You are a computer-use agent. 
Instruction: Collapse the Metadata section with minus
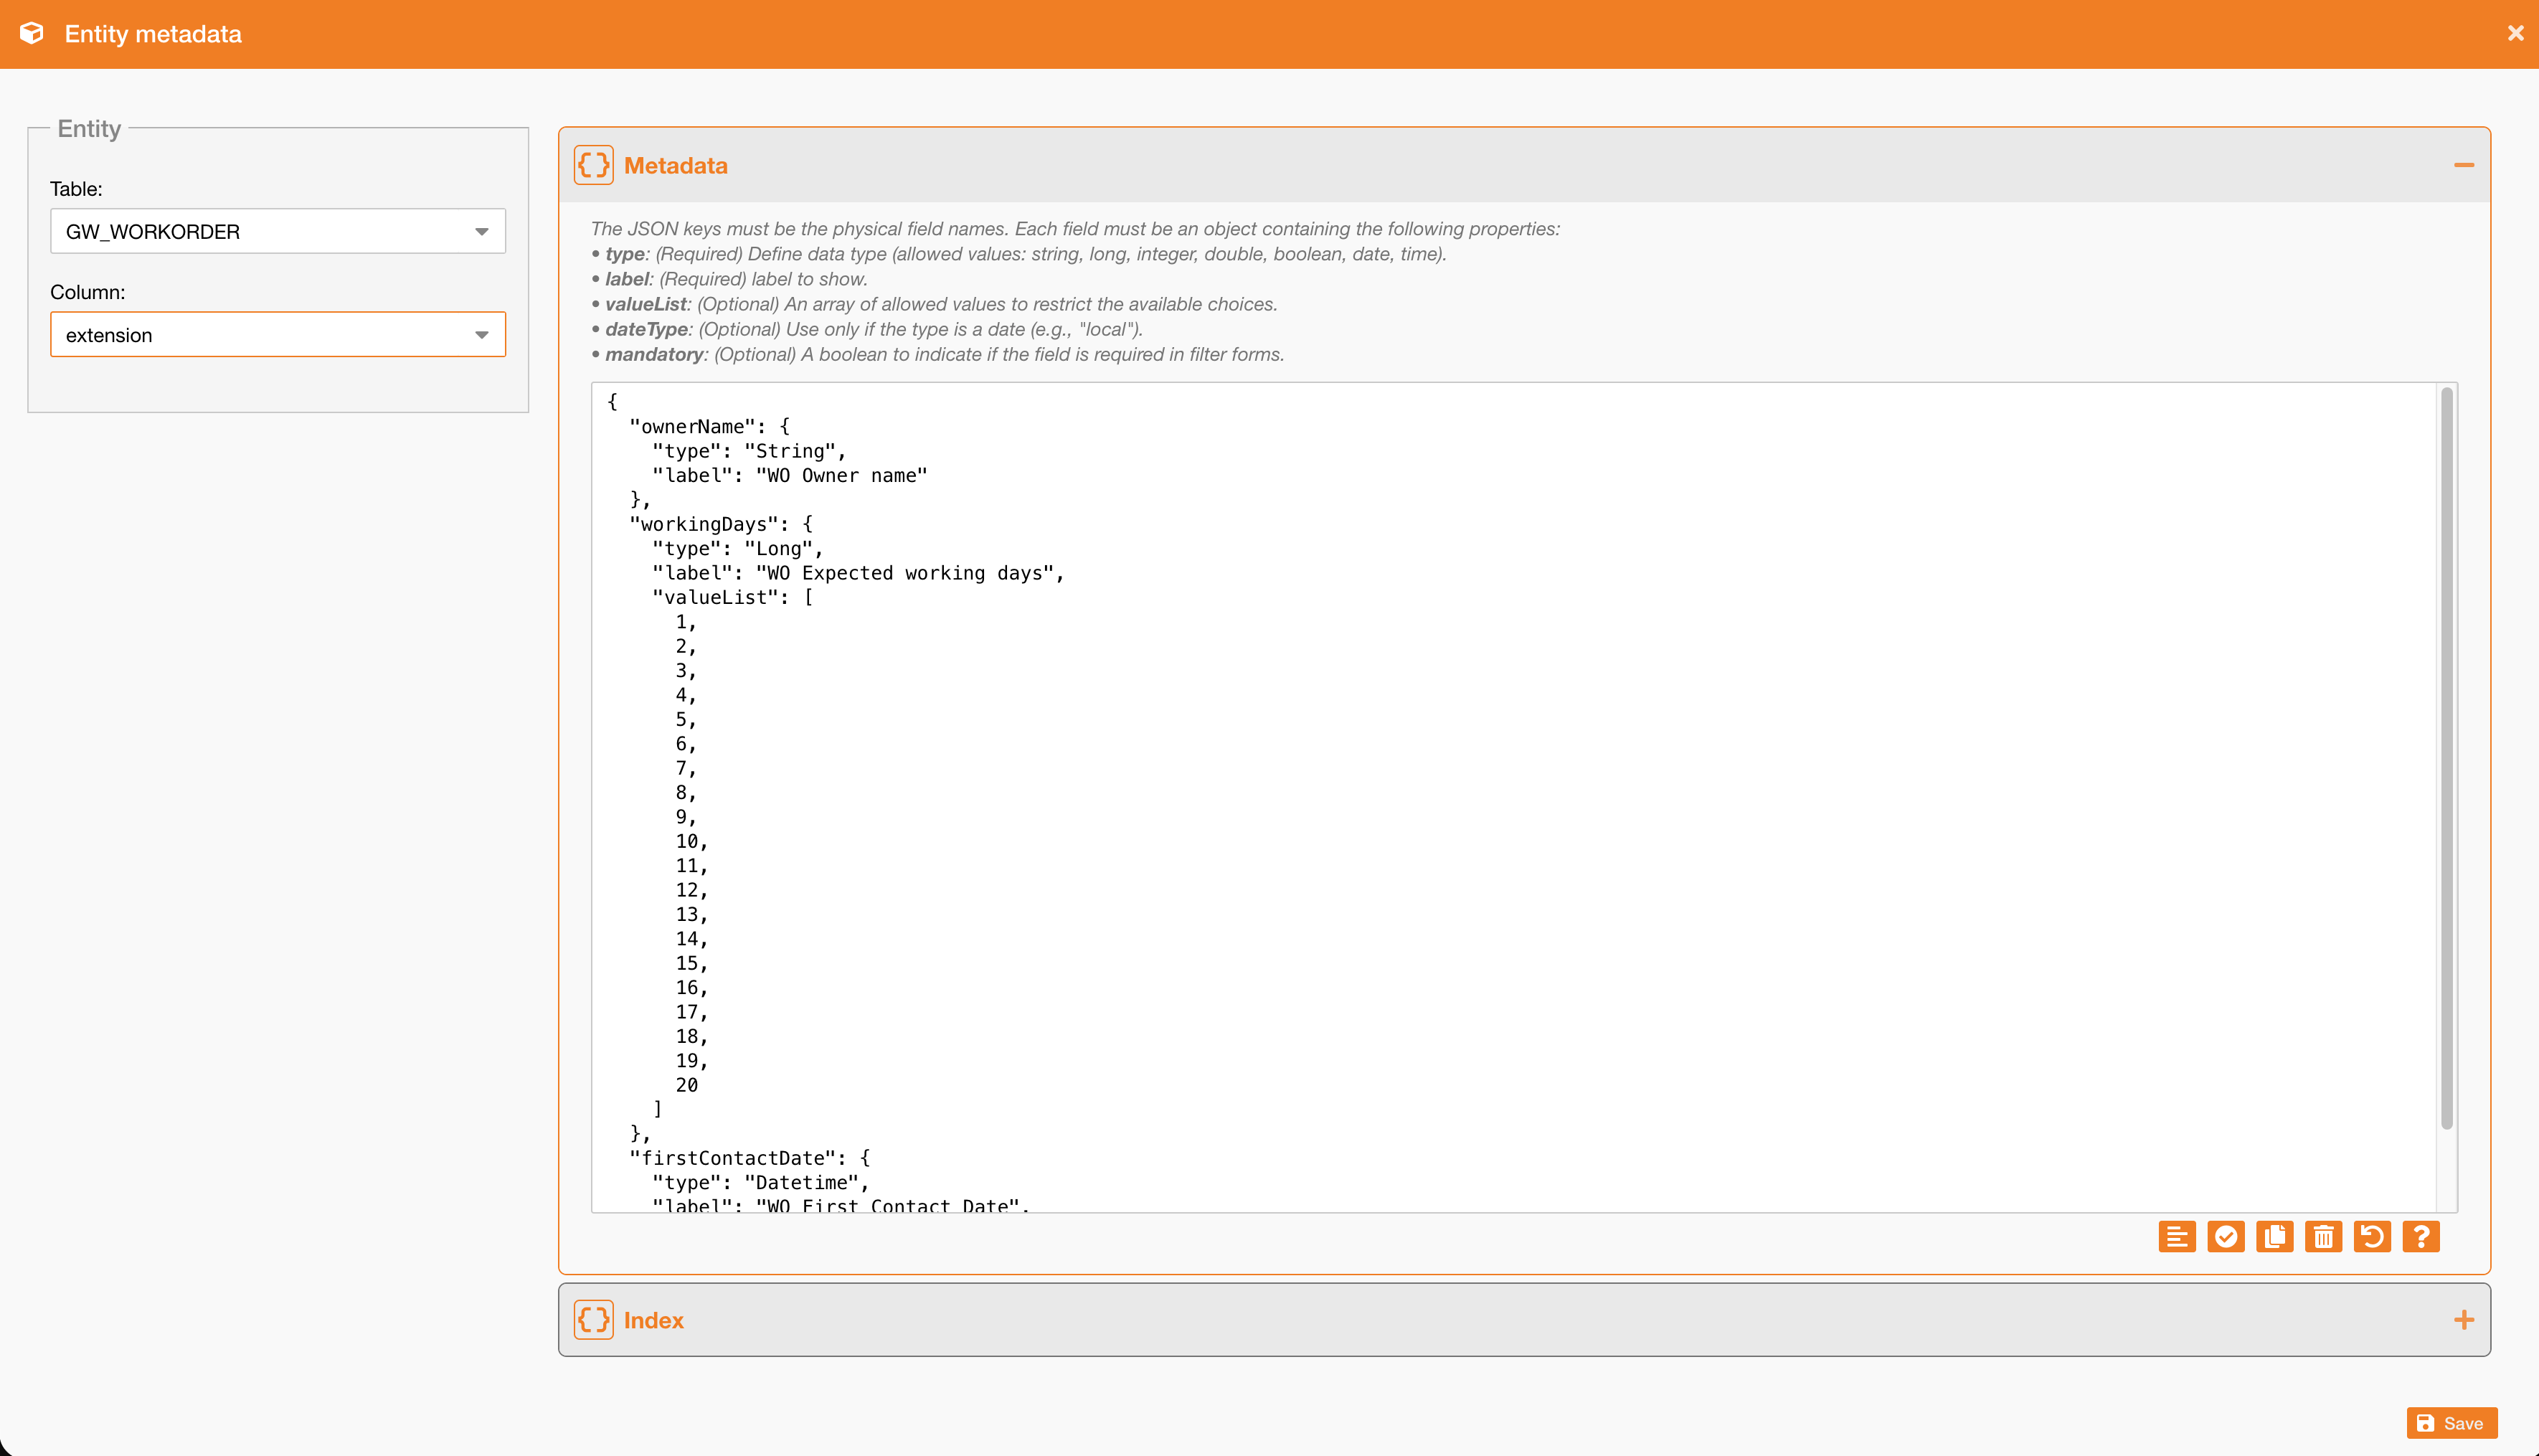coord(2464,165)
